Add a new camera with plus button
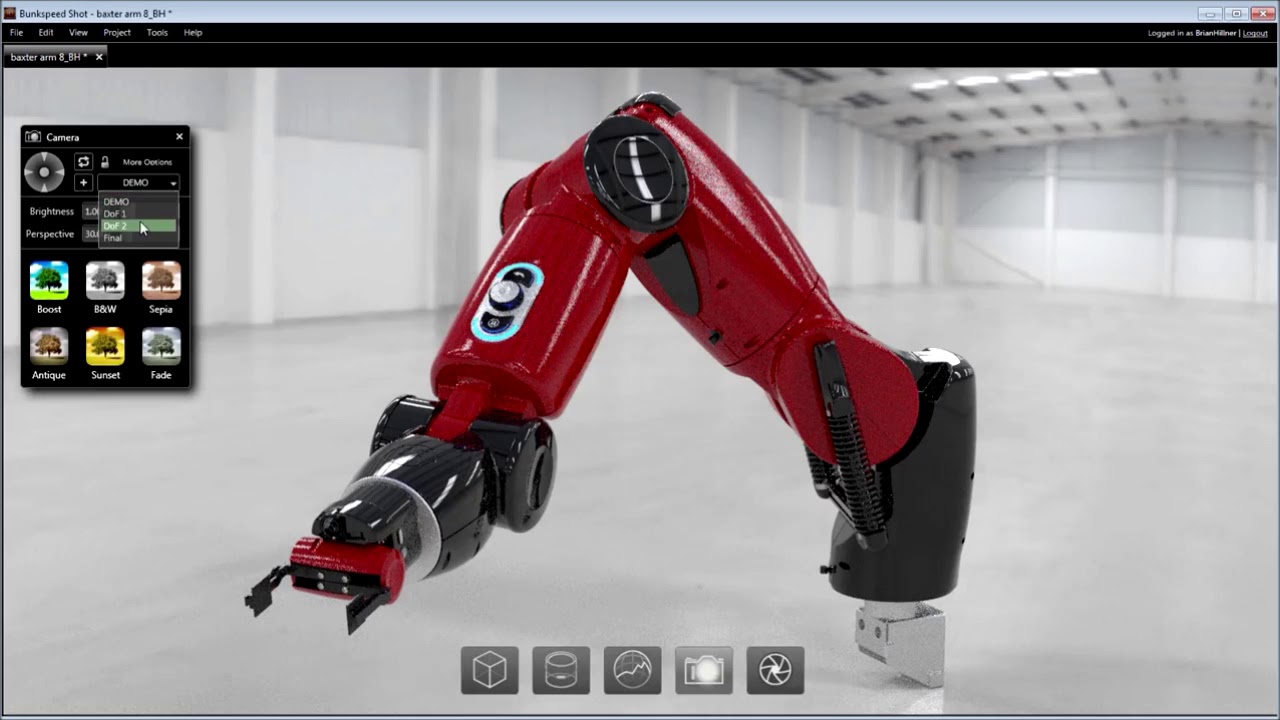The image size is (1280, 720). [84, 183]
